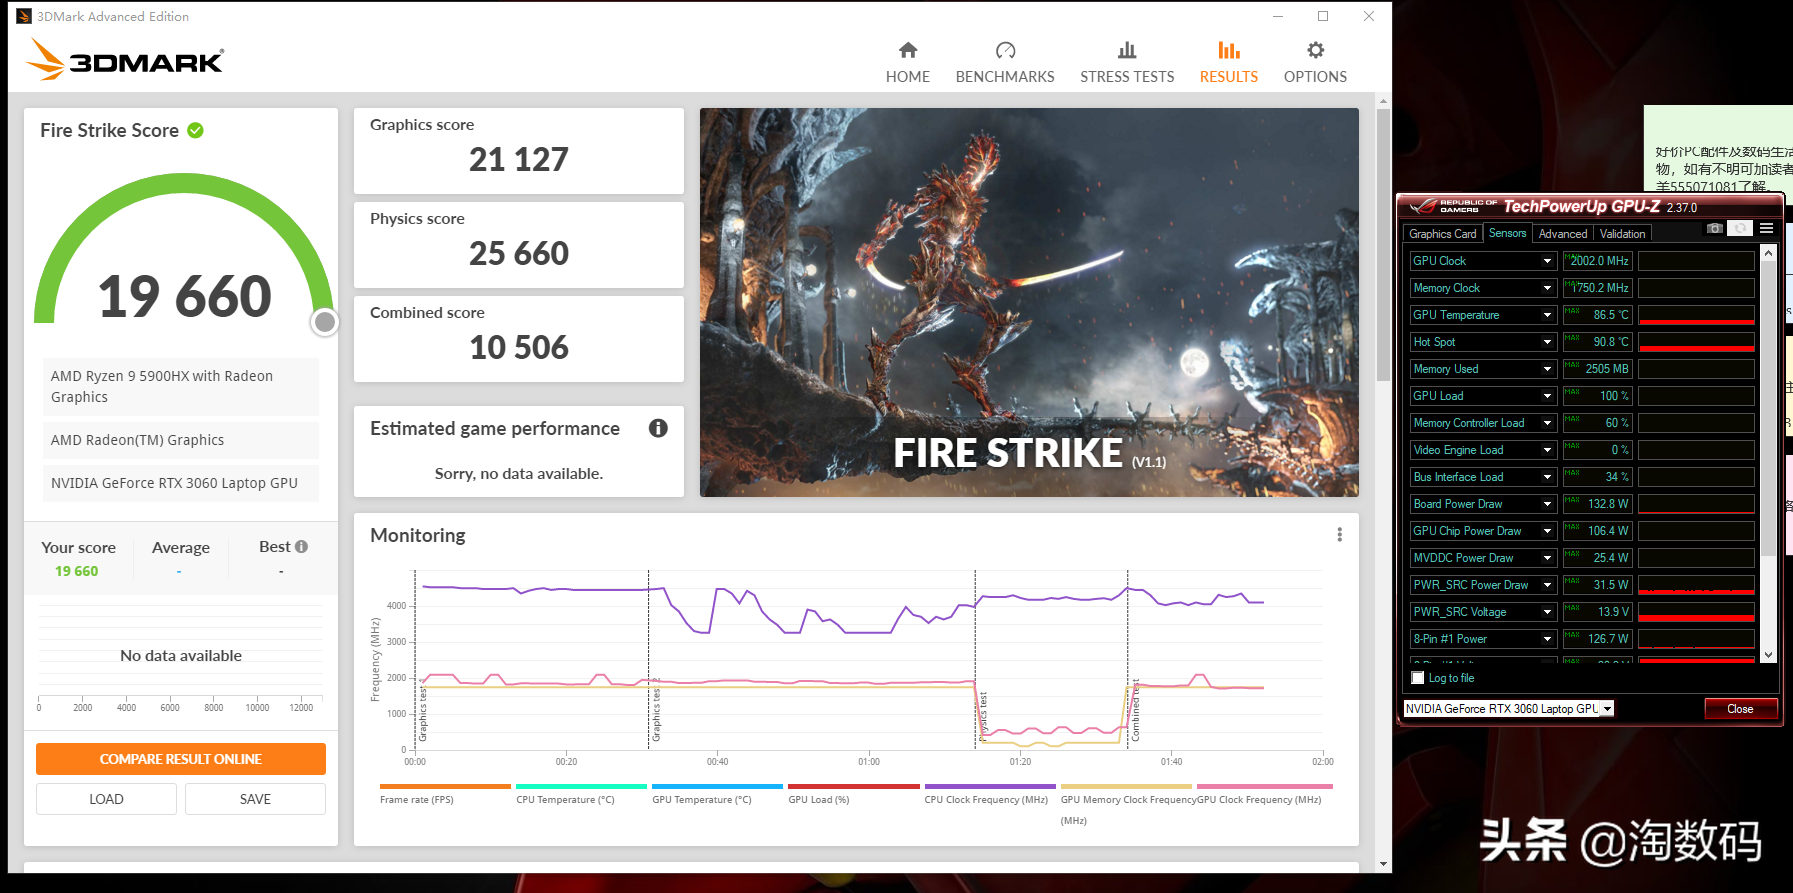Switch to the Advanced tab in GPU-Z
1793x893 pixels.
pos(1562,234)
